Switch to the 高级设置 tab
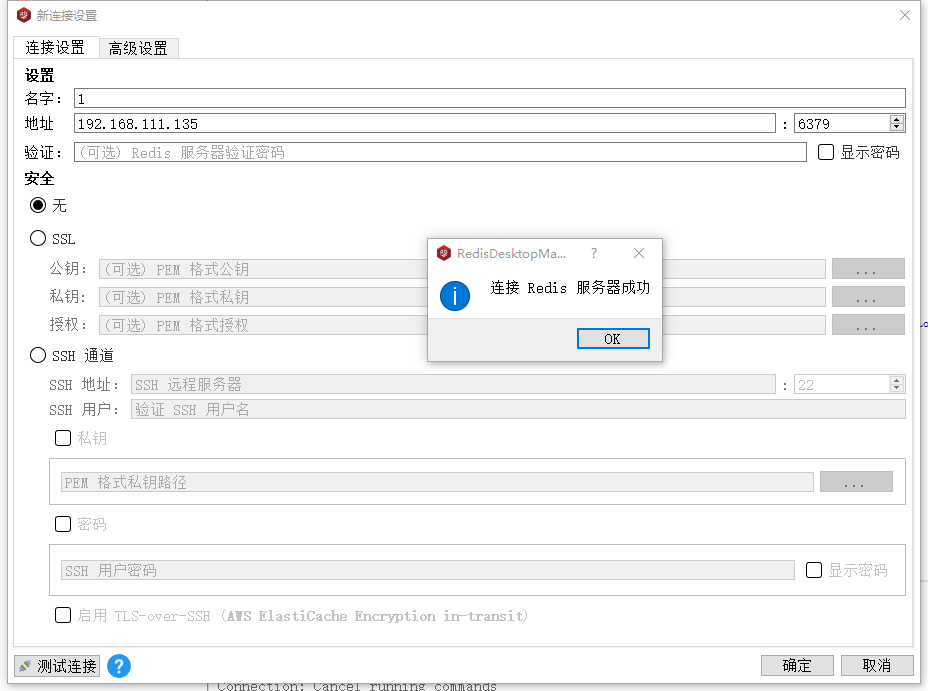This screenshot has height=691, width=928. pos(138,49)
